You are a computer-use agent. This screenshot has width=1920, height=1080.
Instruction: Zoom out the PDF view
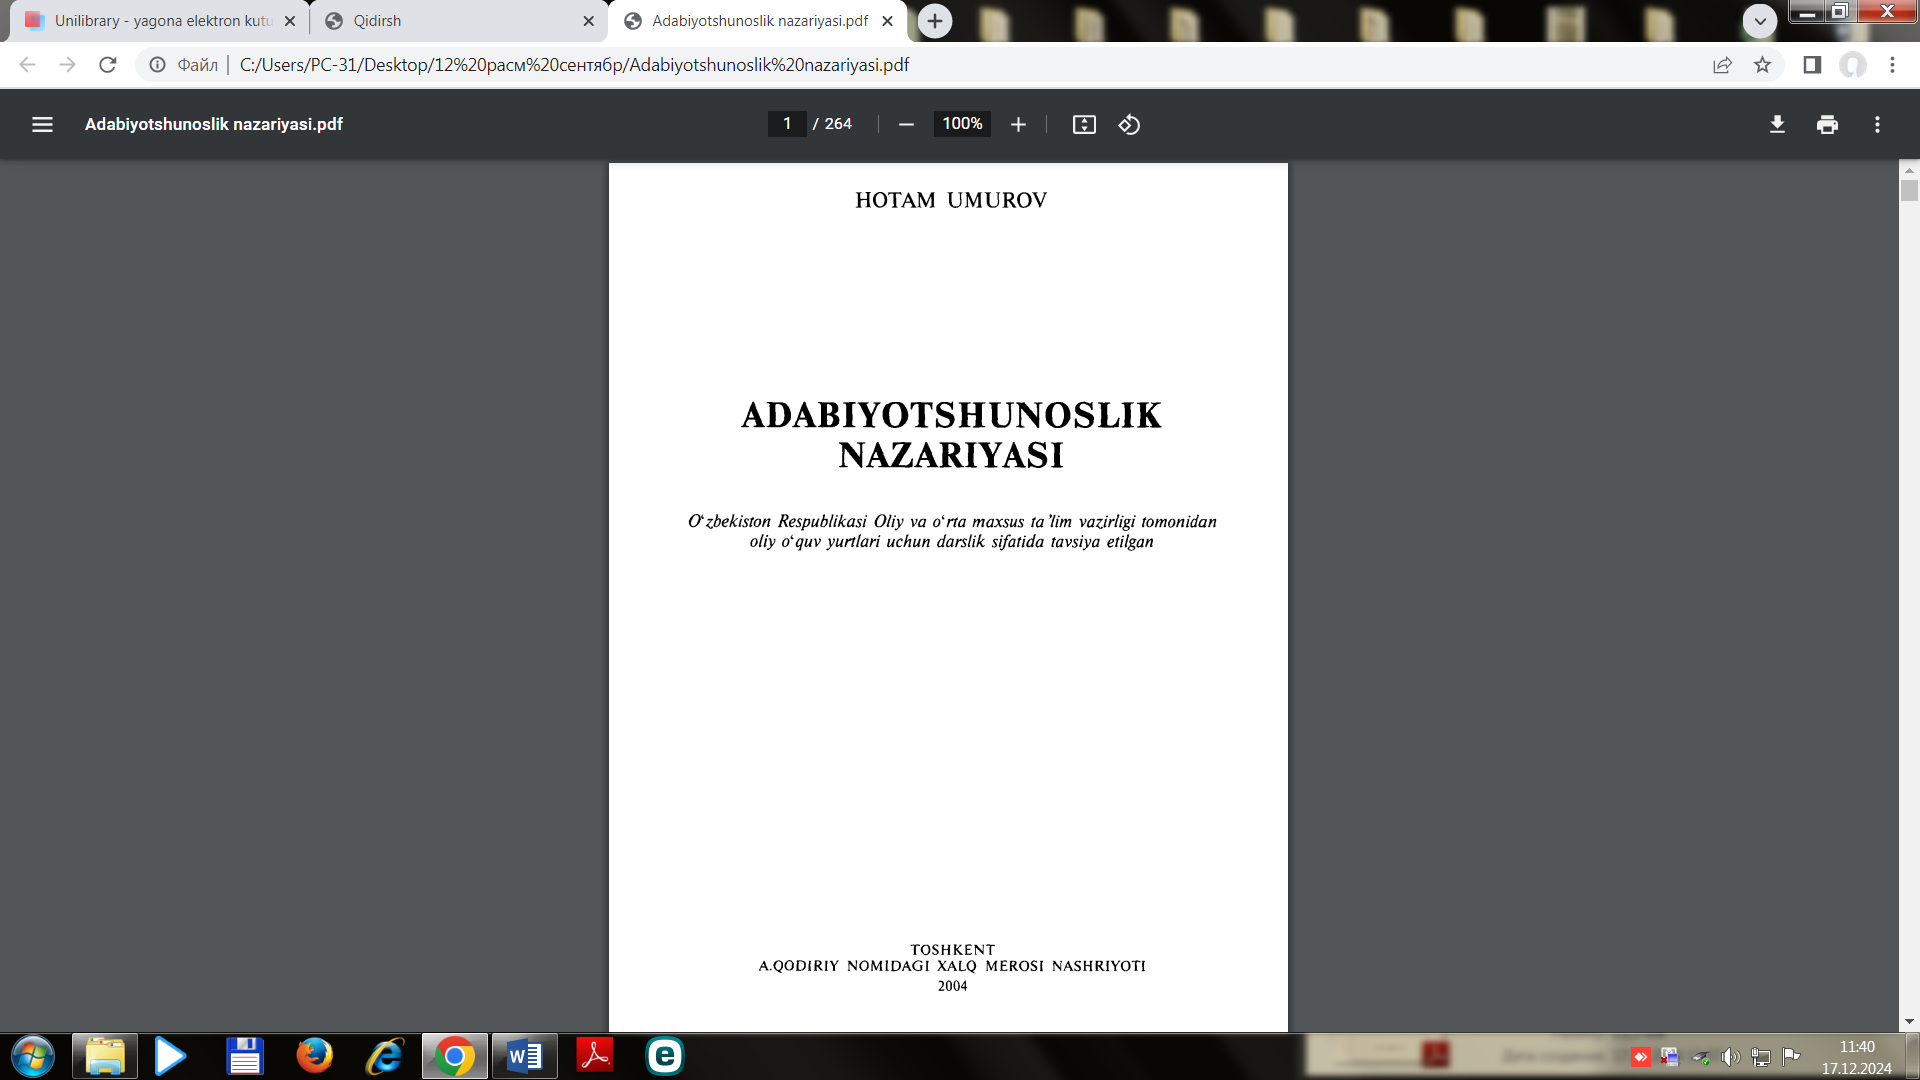905,124
